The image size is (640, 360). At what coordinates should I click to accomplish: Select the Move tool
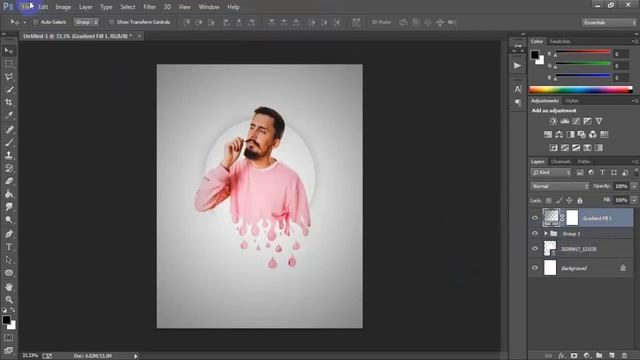pos(9,51)
